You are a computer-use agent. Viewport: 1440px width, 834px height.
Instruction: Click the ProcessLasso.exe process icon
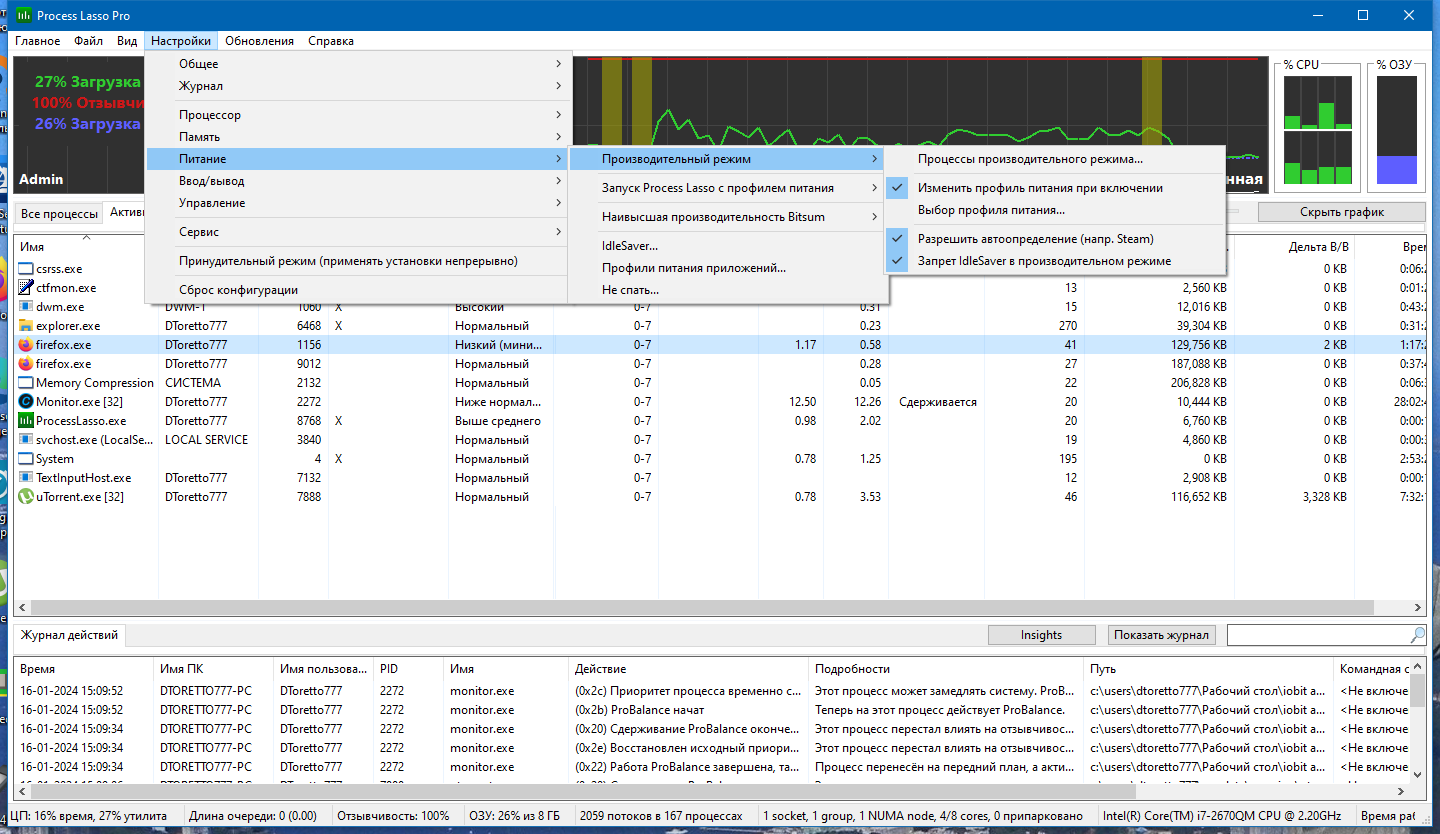(26, 421)
